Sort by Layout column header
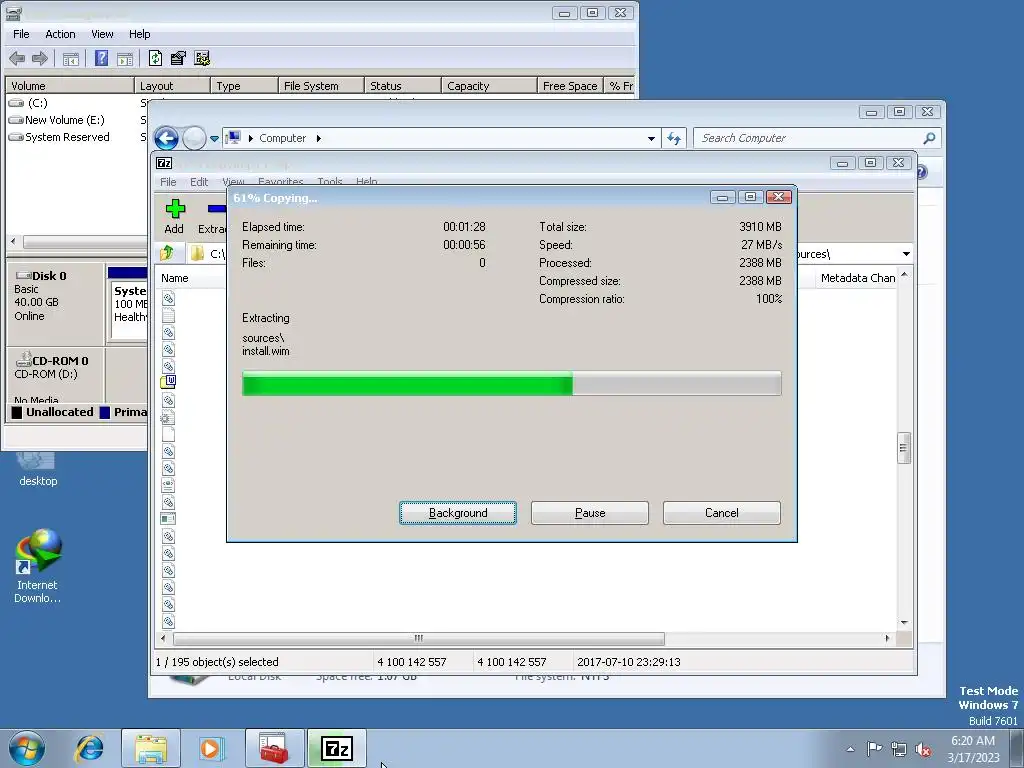 (172, 86)
